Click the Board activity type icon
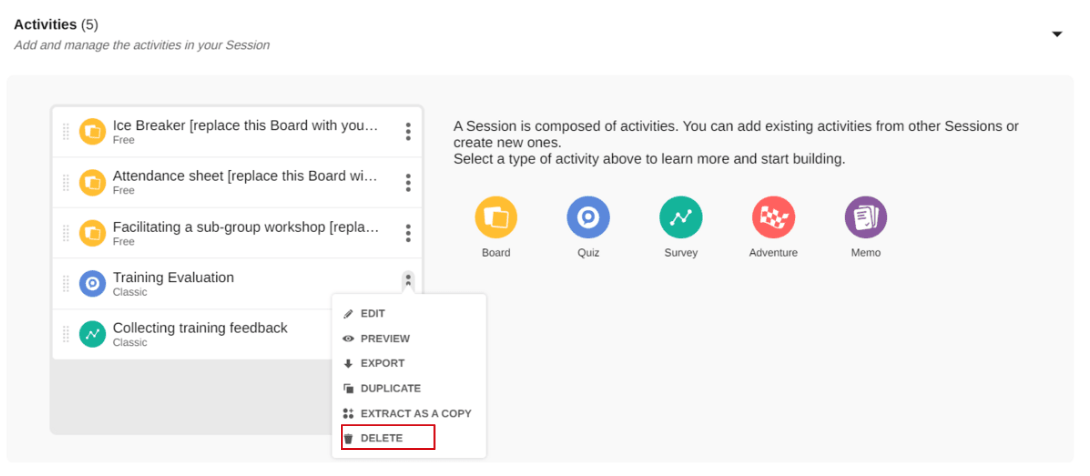The width and height of the screenshot is (1090, 476). coord(496,217)
